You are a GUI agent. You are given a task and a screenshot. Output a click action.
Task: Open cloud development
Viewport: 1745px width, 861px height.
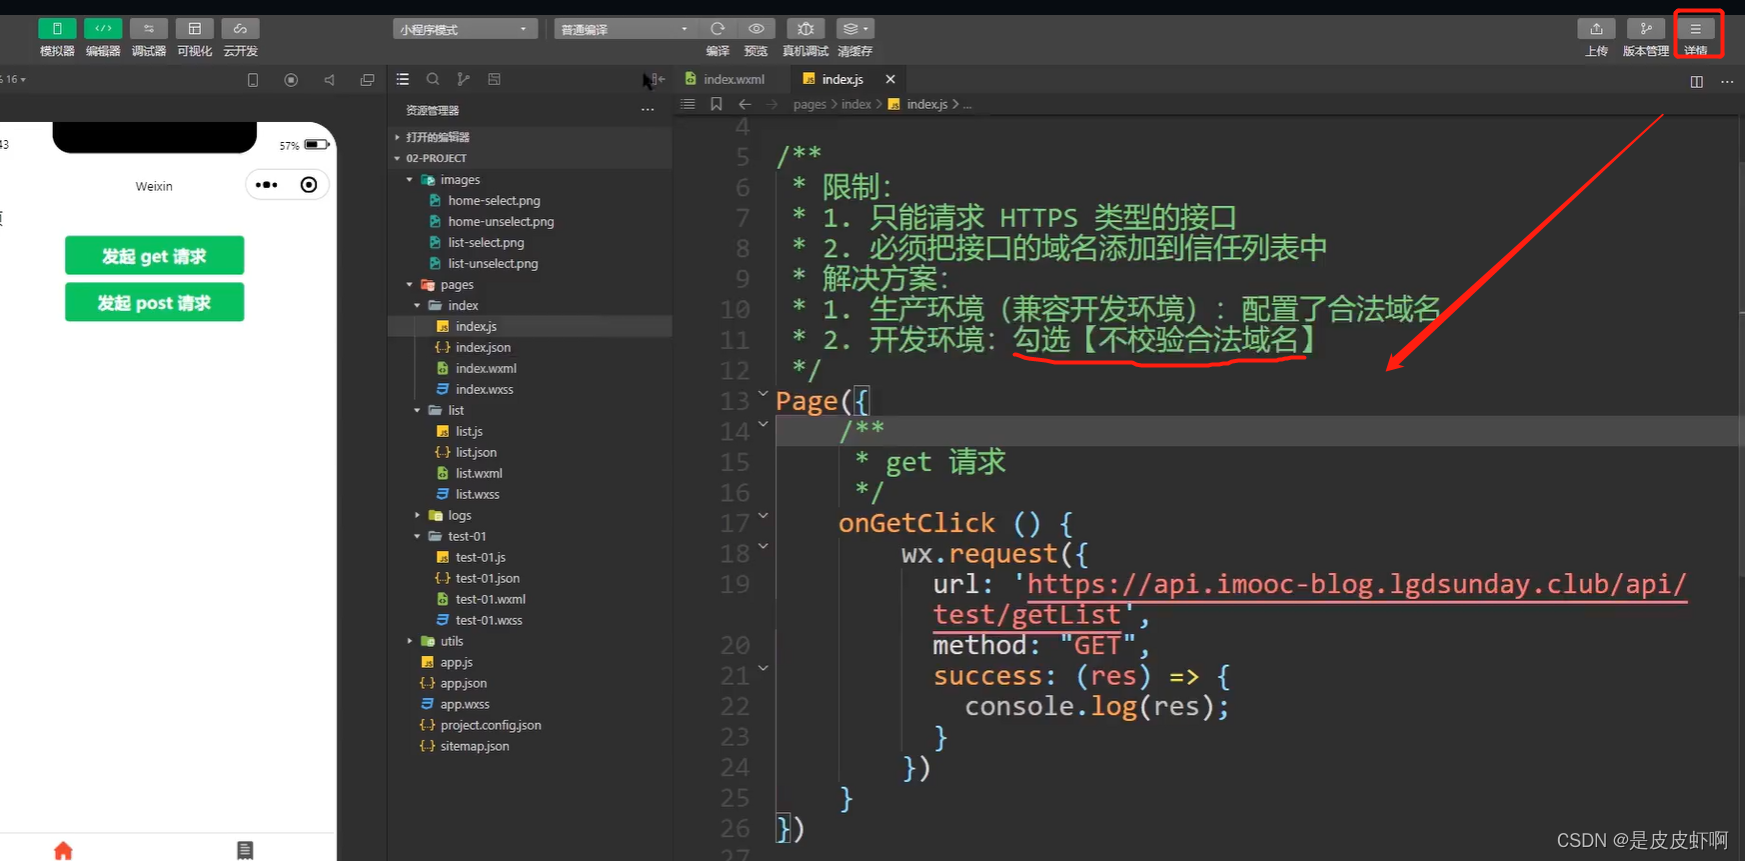click(x=240, y=29)
